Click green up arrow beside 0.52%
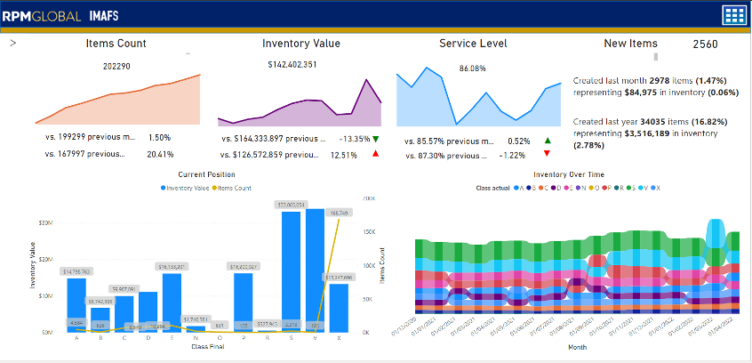Screen dimensions: 752x363 point(548,141)
